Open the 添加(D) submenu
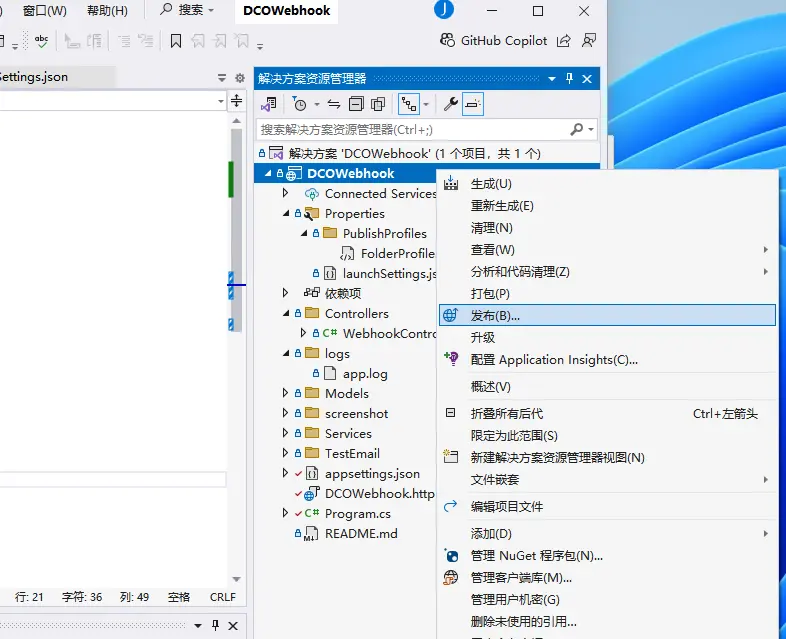Image resolution: width=786 pixels, height=639 pixels. (607, 534)
